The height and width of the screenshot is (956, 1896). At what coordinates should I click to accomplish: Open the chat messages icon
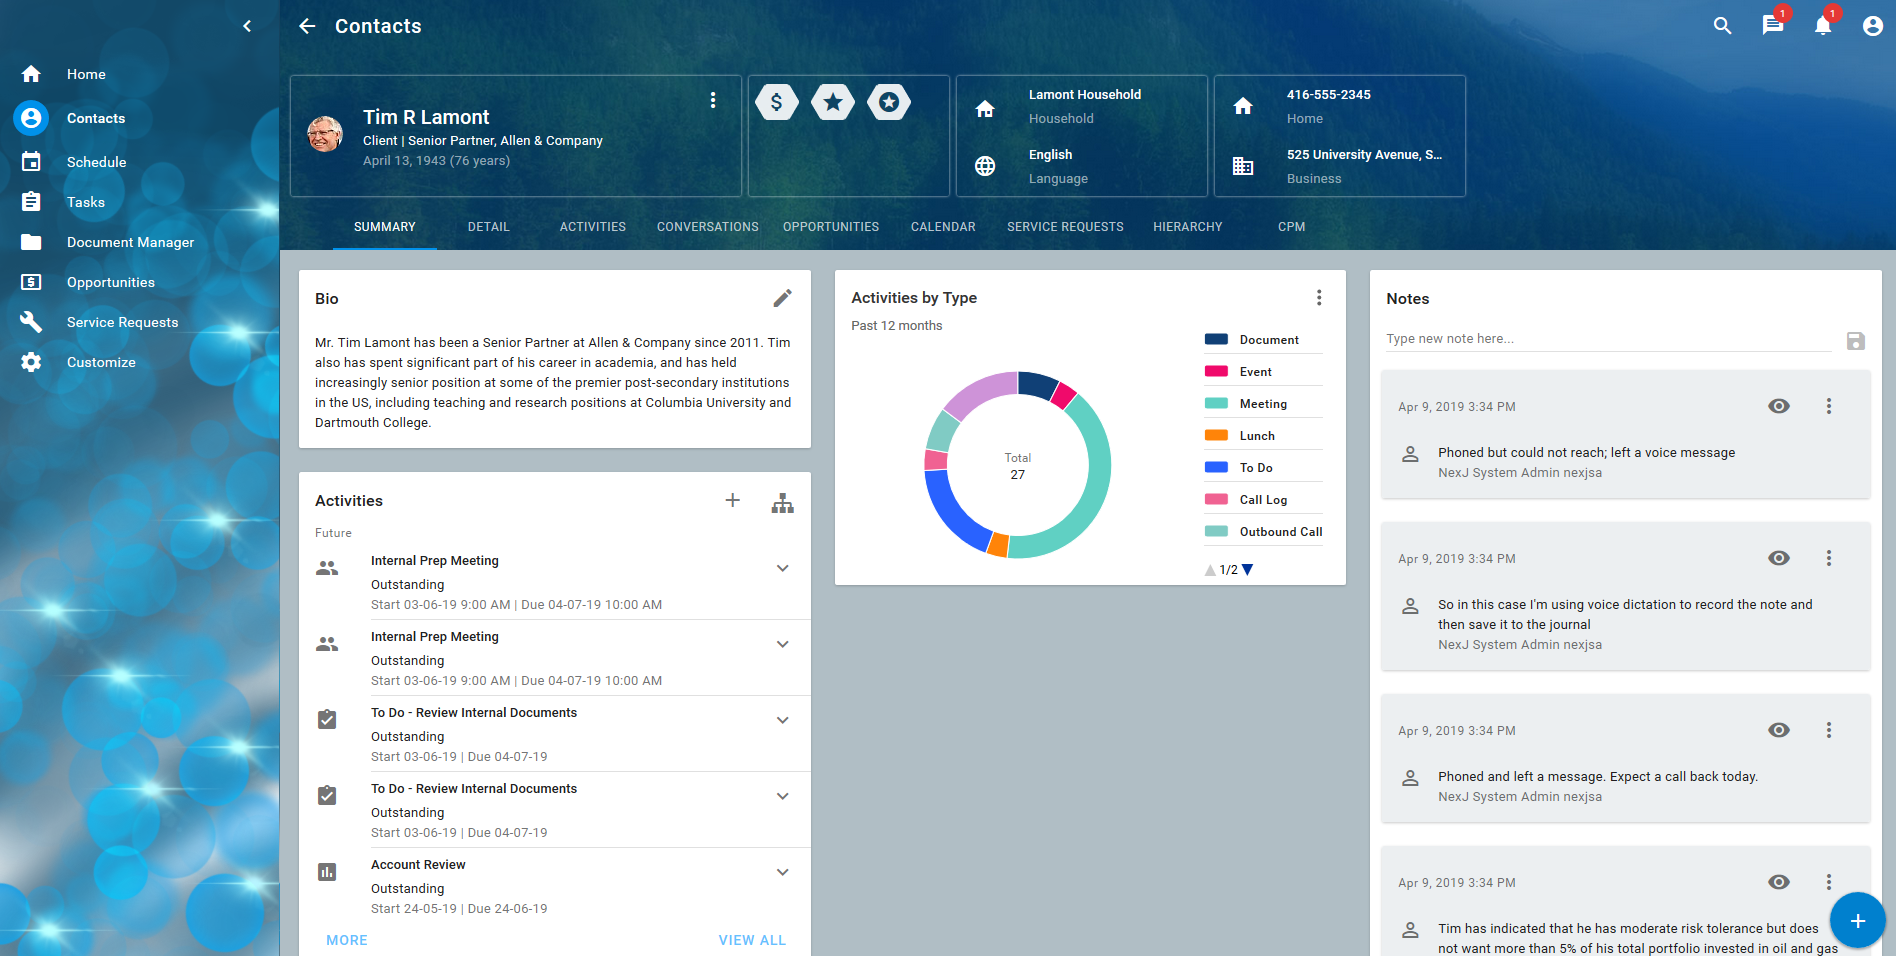(1772, 26)
